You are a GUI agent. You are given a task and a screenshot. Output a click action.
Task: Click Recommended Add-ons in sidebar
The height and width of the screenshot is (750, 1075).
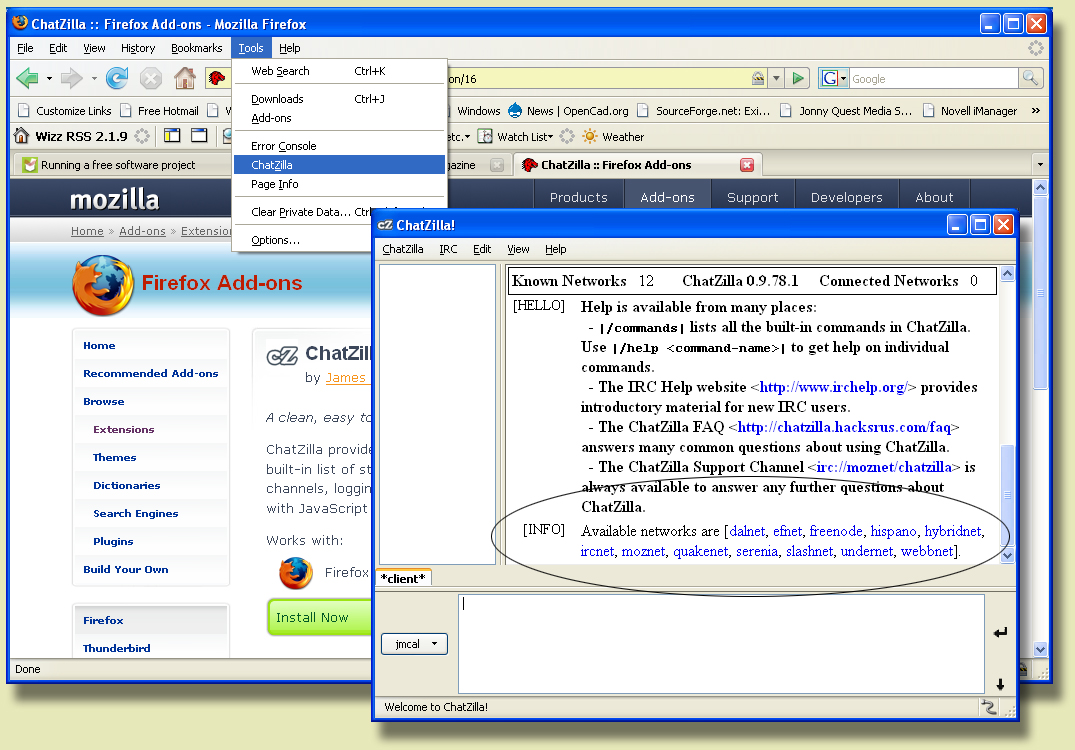point(151,373)
